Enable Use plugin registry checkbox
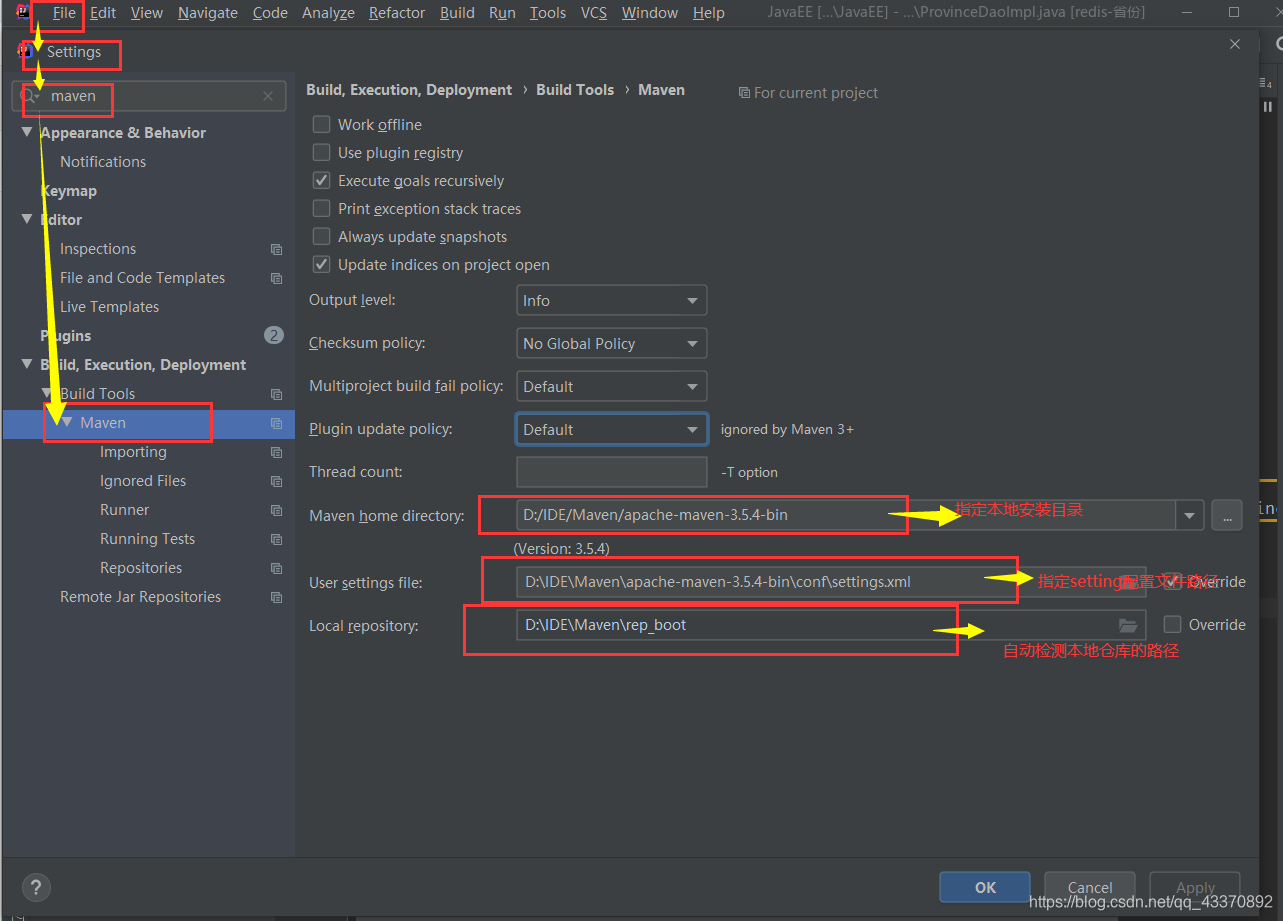 coord(321,152)
